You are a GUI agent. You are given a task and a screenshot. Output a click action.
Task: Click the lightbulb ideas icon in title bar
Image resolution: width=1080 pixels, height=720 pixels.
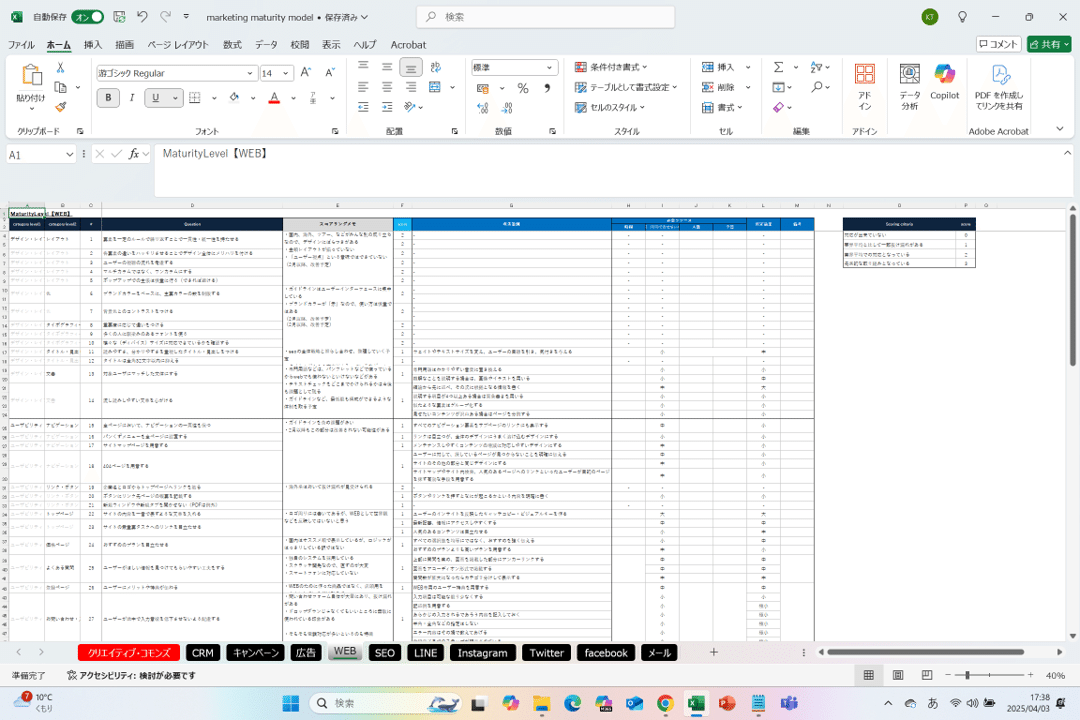tap(962, 17)
